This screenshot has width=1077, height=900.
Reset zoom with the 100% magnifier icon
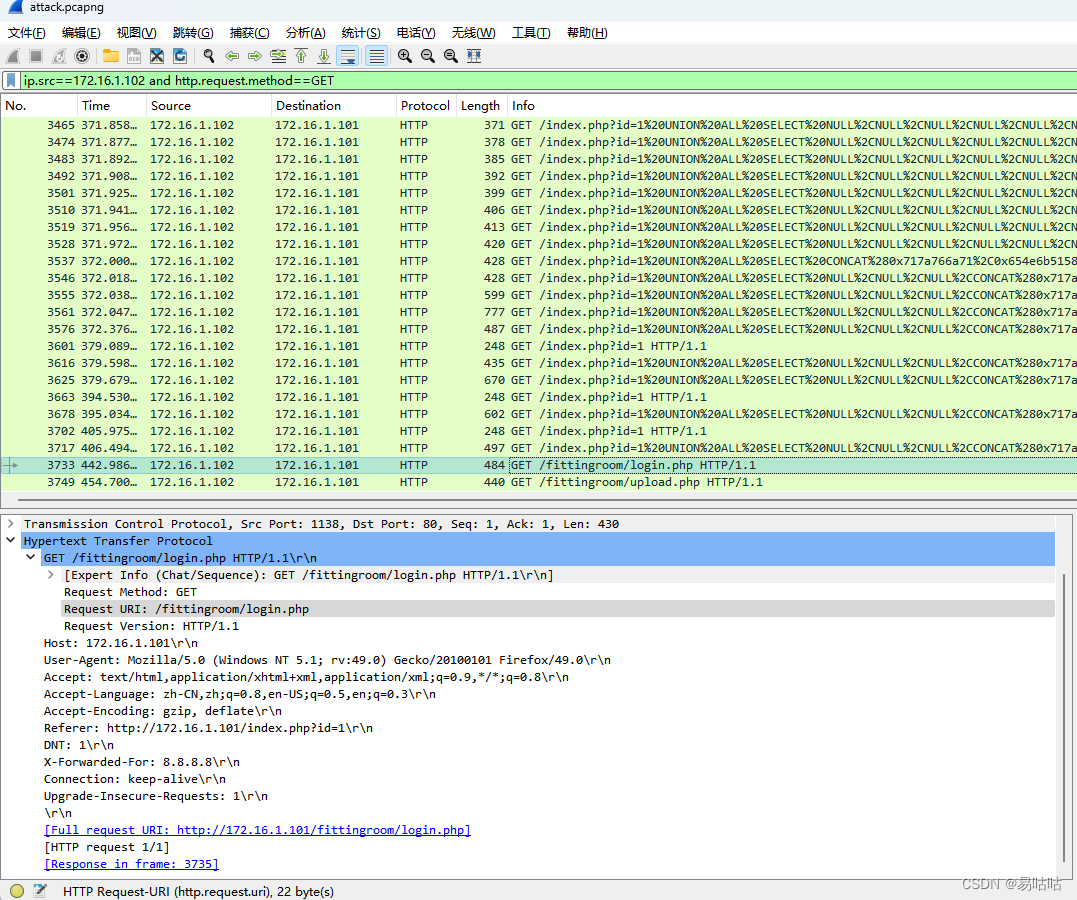(x=449, y=56)
